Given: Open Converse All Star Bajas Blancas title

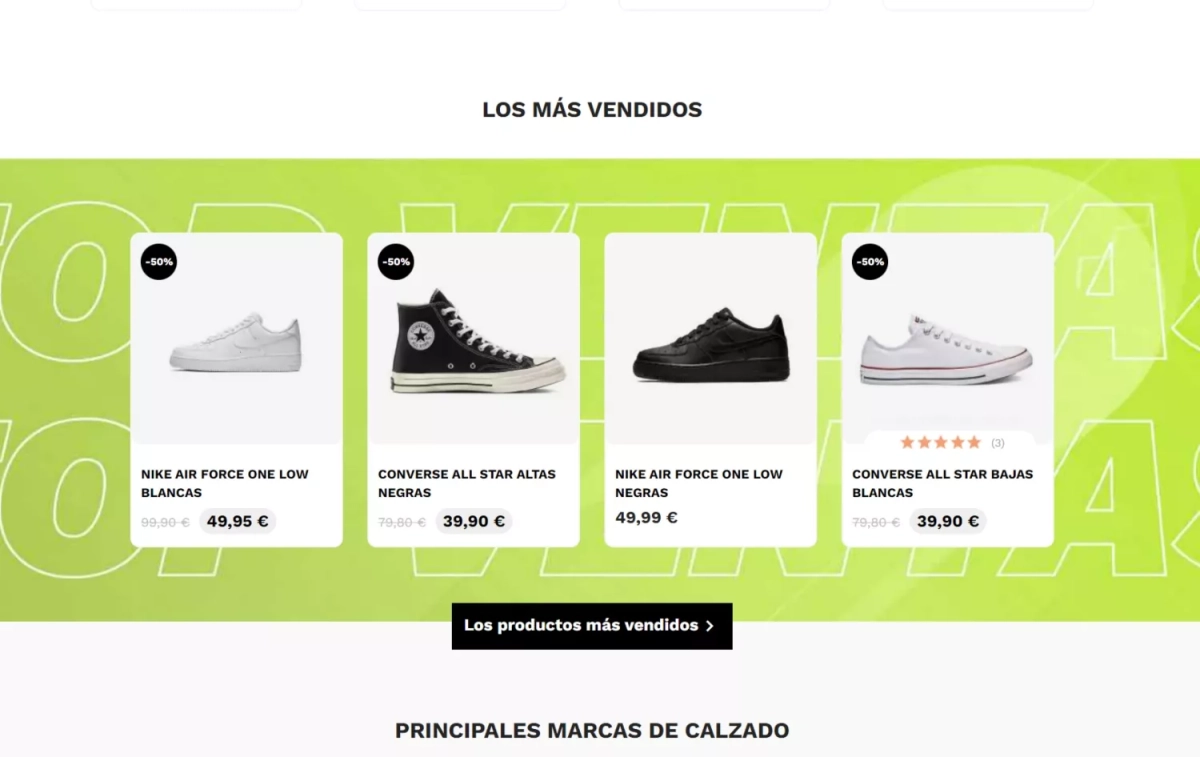Looking at the screenshot, I should point(943,483).
